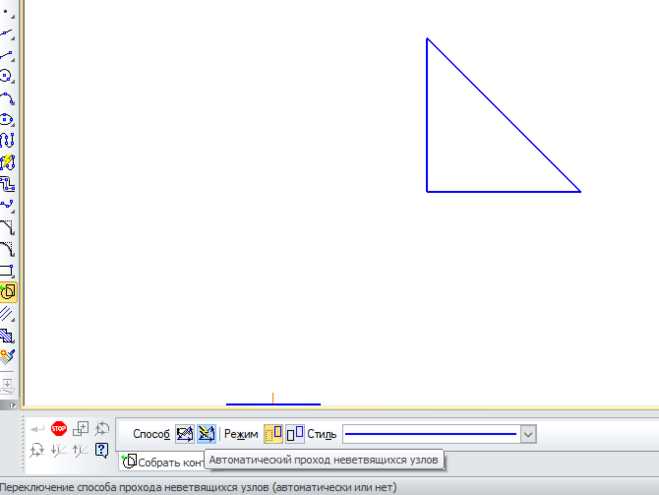Click the short blue line at canvas bottom

[273, 404]
